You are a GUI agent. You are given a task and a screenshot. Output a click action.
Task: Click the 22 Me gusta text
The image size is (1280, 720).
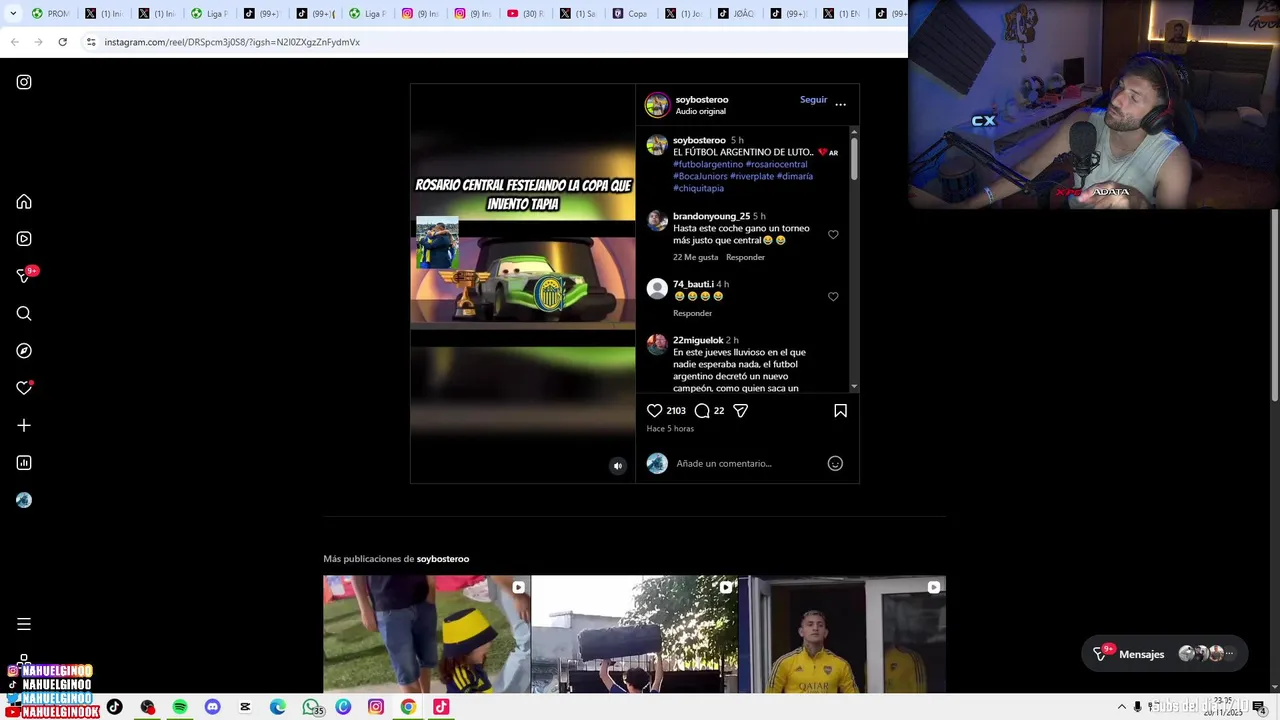click(x=695, y=257)
